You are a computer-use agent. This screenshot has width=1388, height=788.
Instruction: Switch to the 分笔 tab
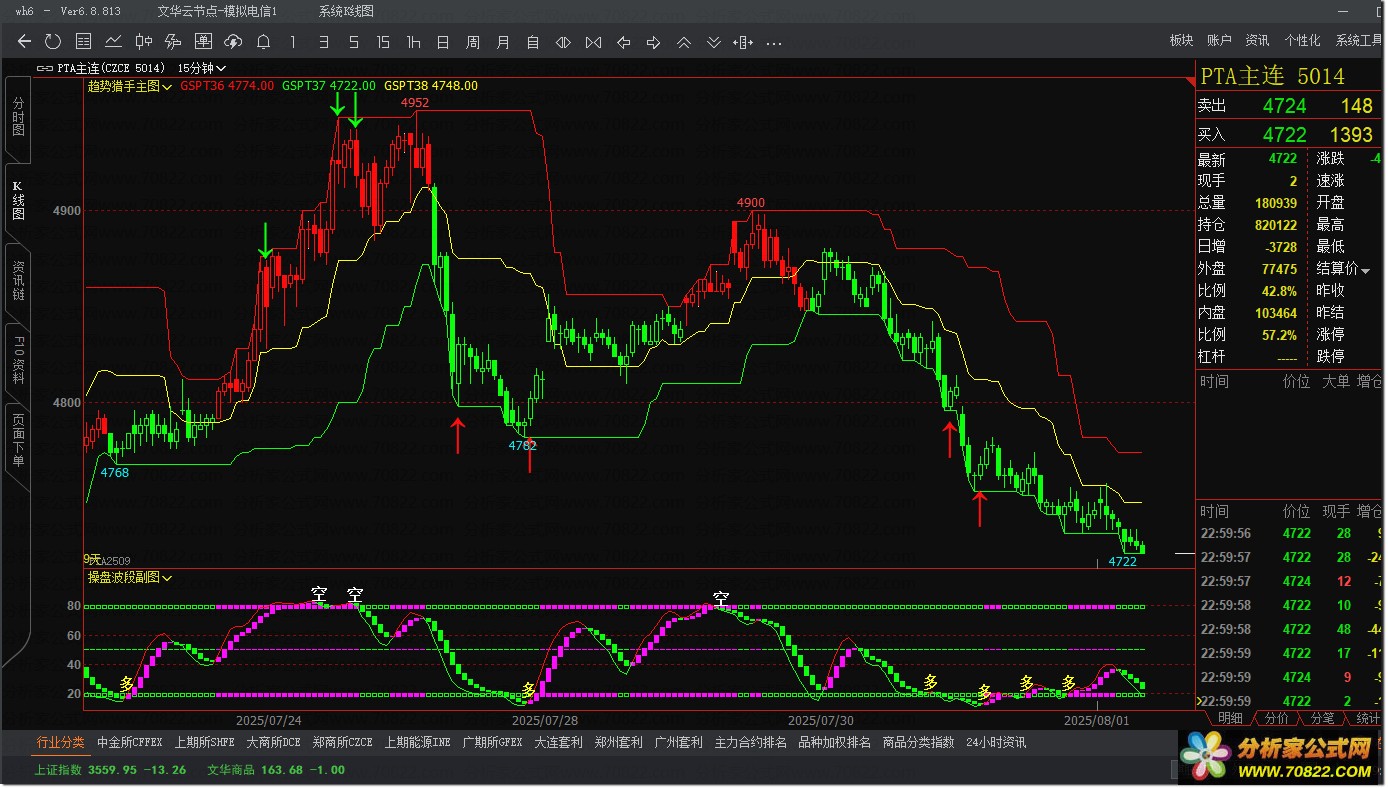(x=1322, y=718)
